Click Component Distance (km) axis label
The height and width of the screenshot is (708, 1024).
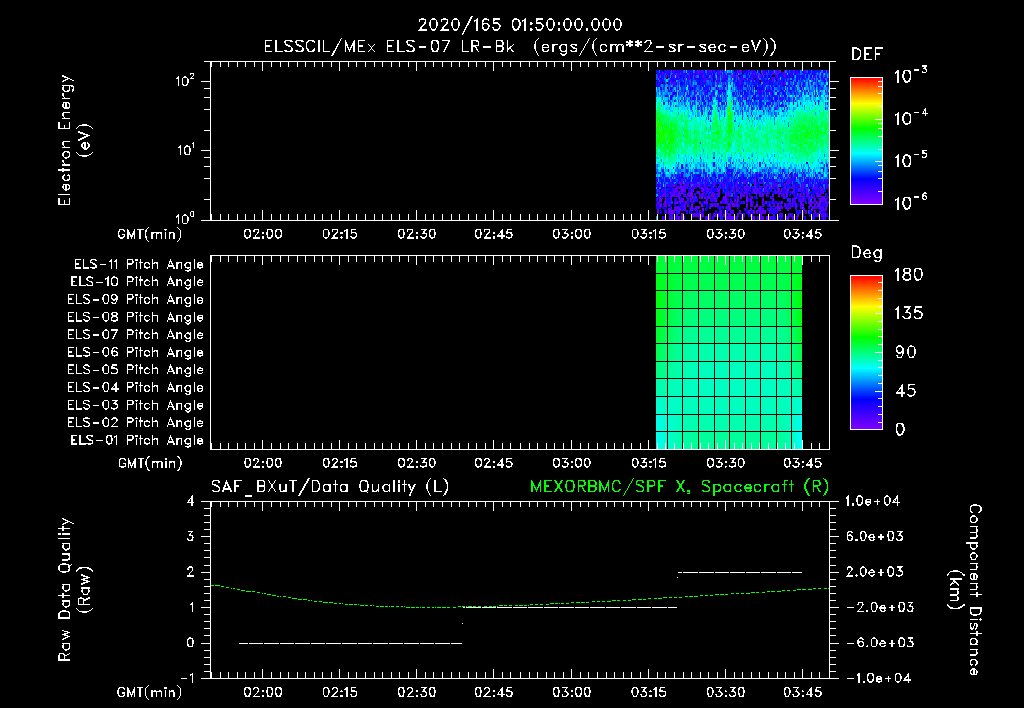(965, 589)
